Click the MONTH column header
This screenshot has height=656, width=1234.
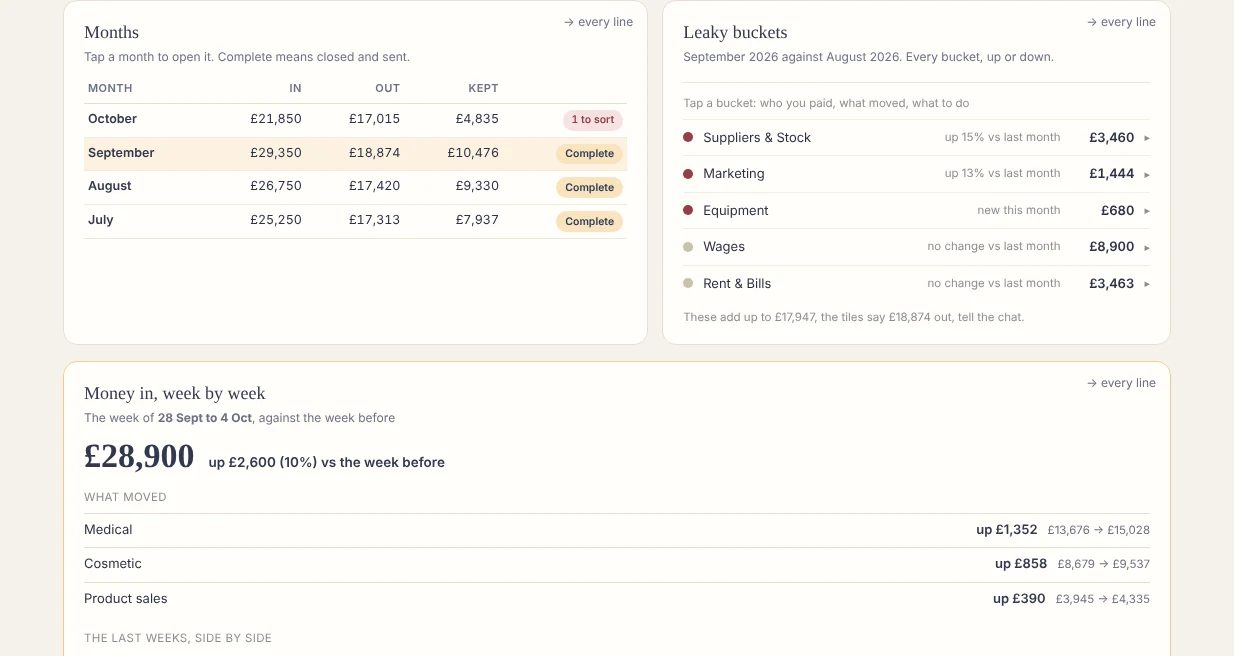pyautogui.click(x=110, y=89)
